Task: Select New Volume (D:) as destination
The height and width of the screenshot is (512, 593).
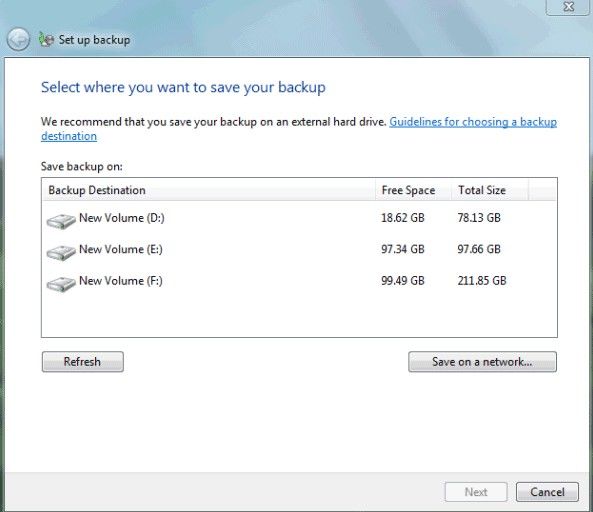Action: click(299, 218)
